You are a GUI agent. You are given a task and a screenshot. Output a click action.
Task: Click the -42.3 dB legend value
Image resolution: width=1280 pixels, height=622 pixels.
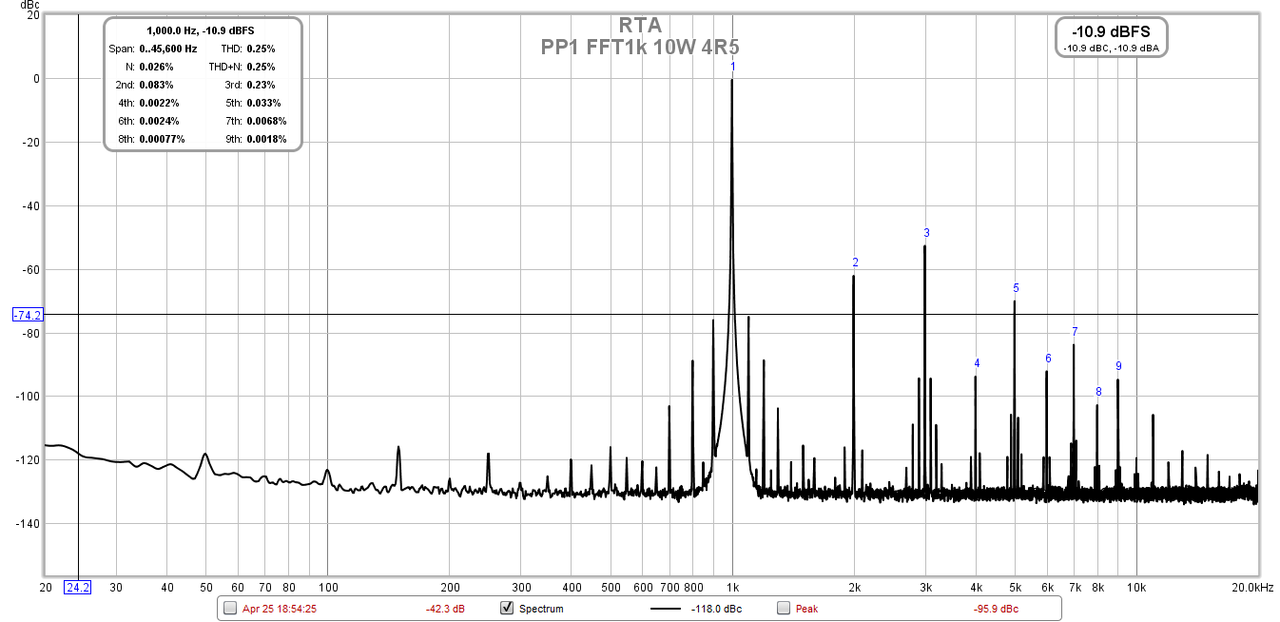click(x=445, y=609)
